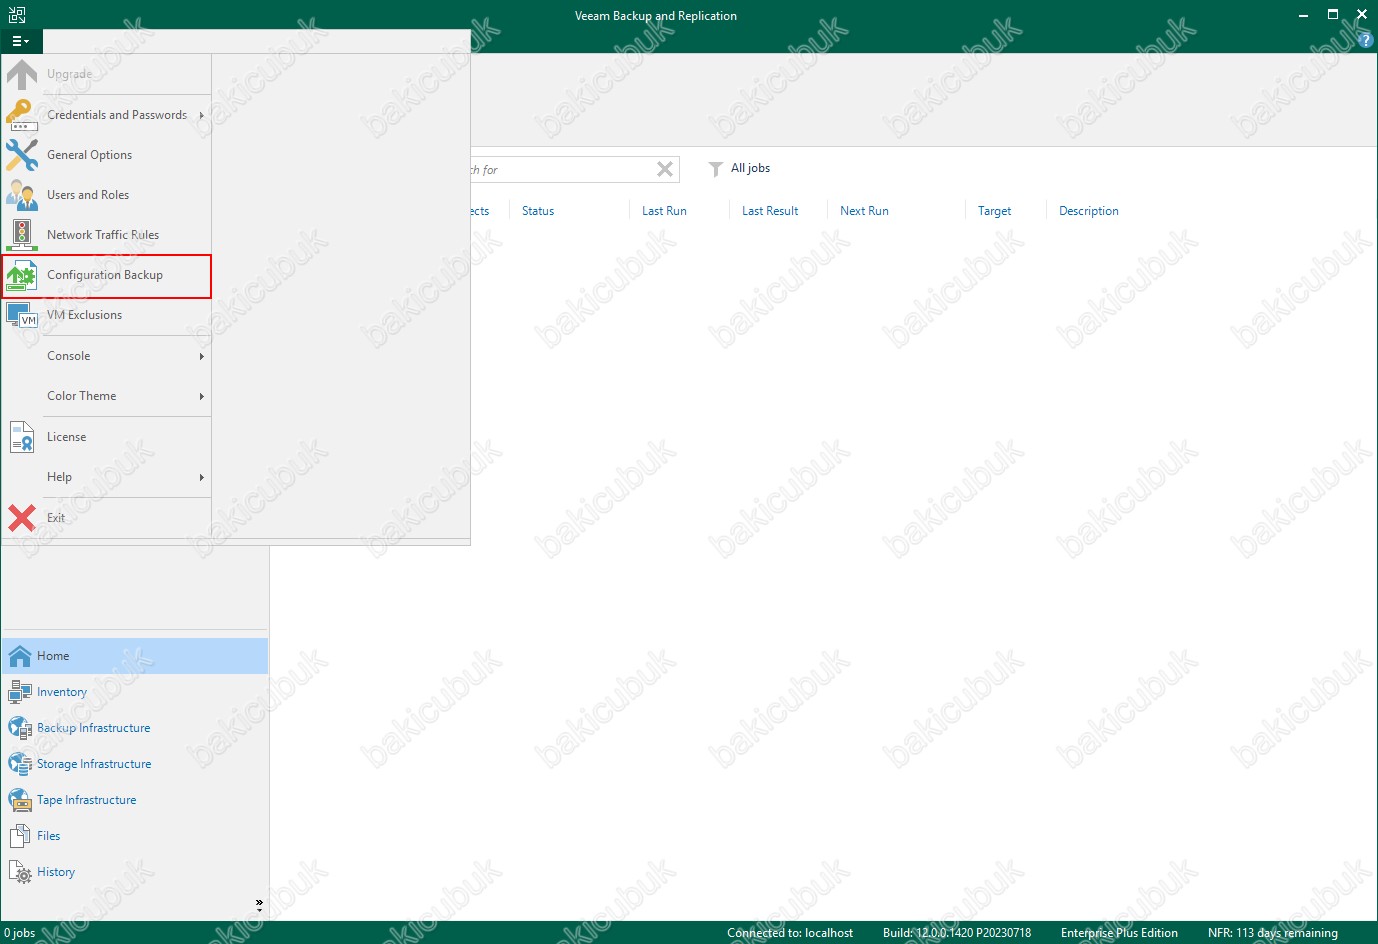
Task: Expand the Help submenu arrow
Action: (x=201, y=477)
